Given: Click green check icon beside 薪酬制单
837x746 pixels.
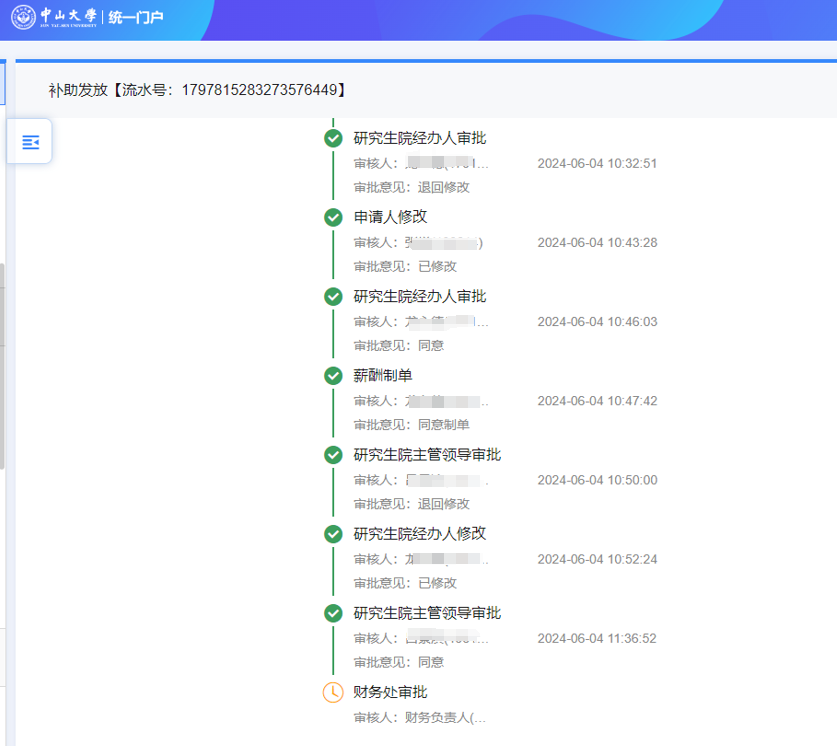Looking at the screenshot, I should click(x=333, y=375).
